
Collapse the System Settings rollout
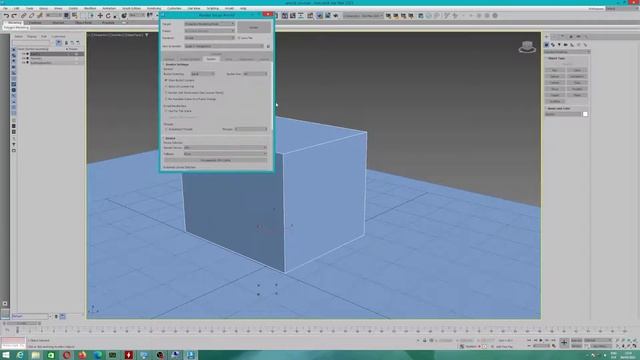pos(176,64)
